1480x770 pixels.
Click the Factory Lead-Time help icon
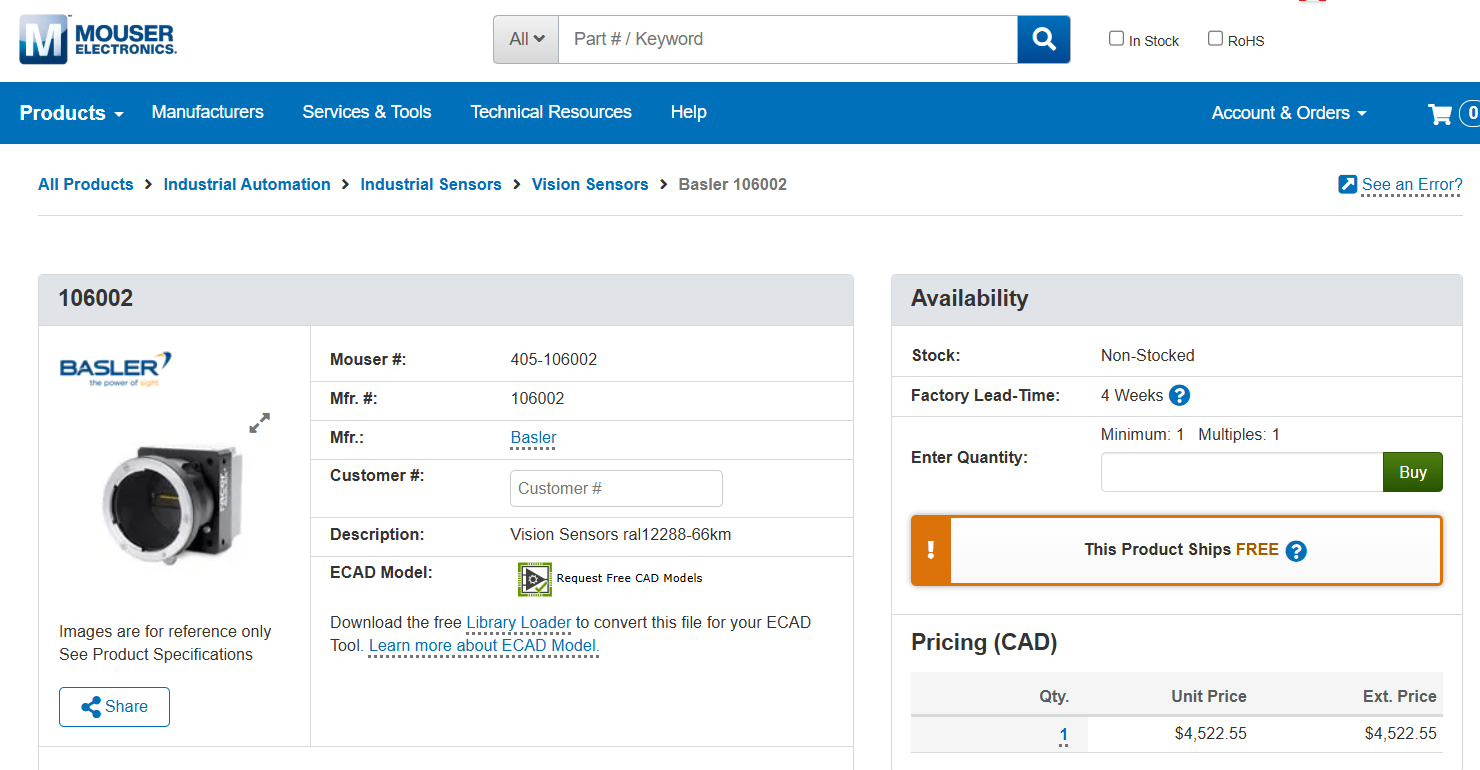1179,396
